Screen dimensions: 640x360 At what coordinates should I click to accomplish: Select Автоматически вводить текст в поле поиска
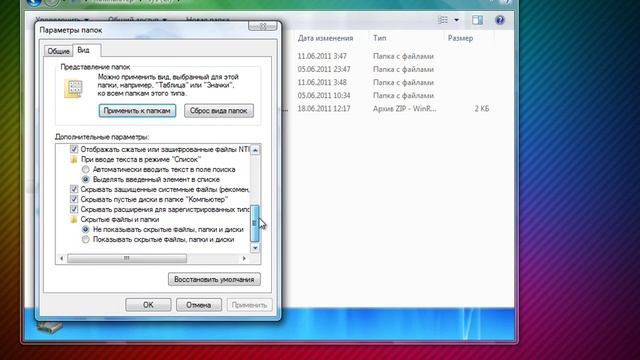click(85, 169)
